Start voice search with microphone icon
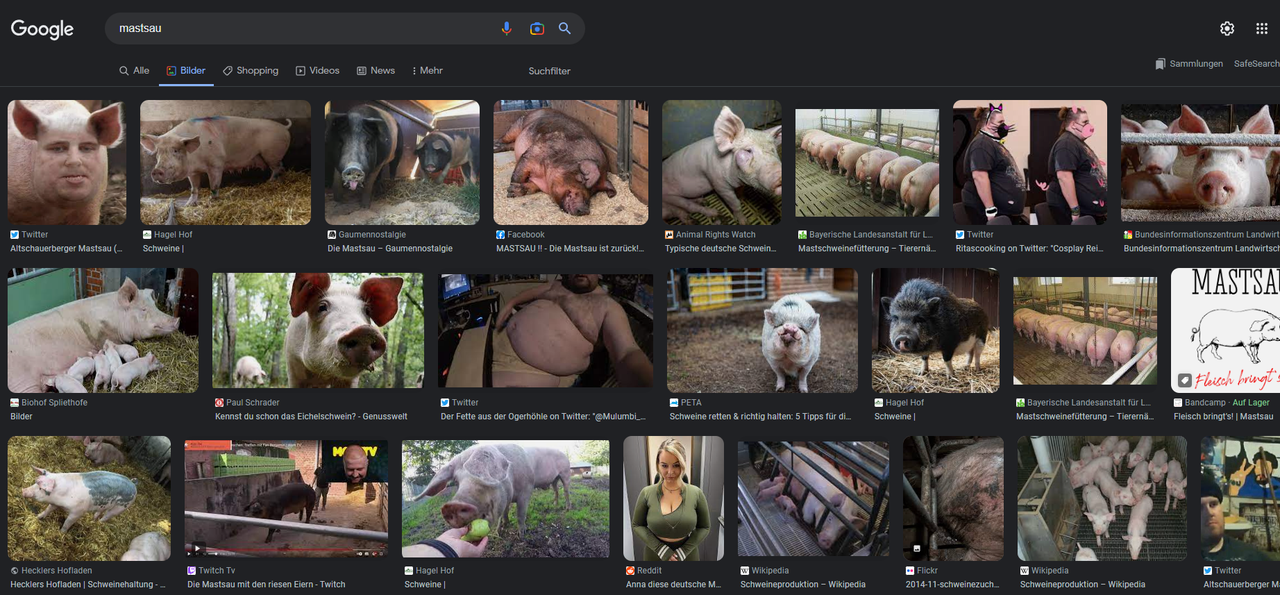 (507, 28)
